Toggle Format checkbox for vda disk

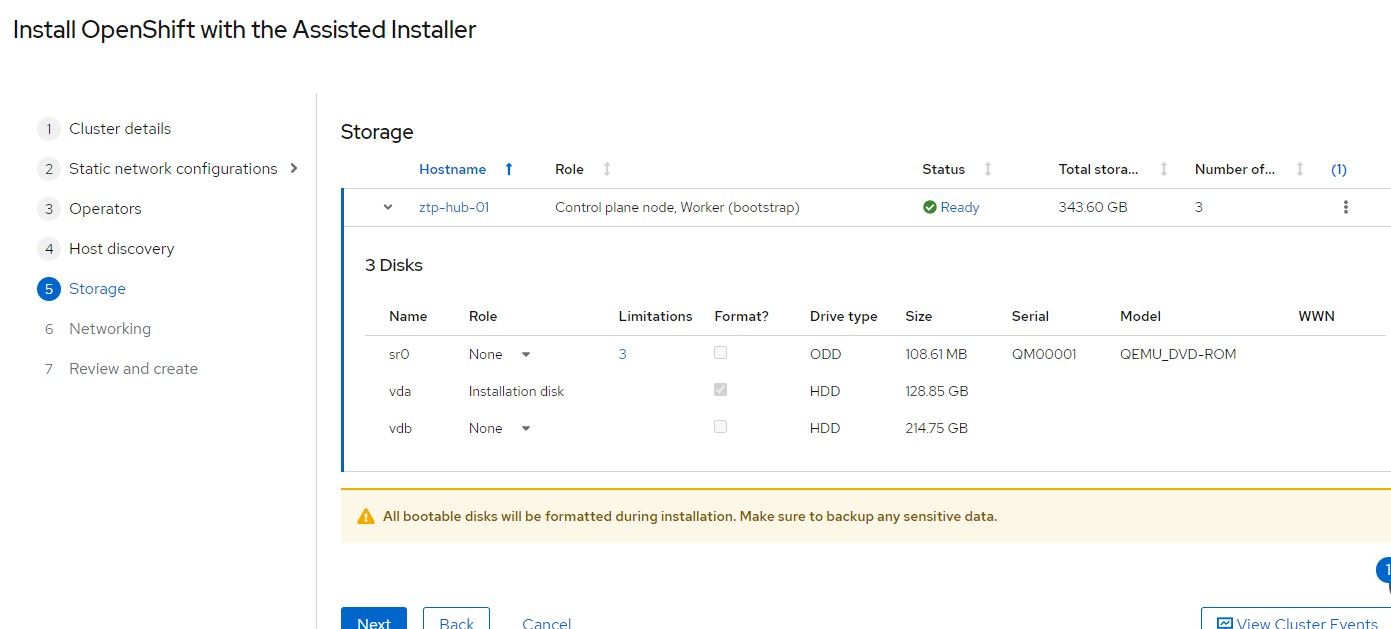[721, 390]
